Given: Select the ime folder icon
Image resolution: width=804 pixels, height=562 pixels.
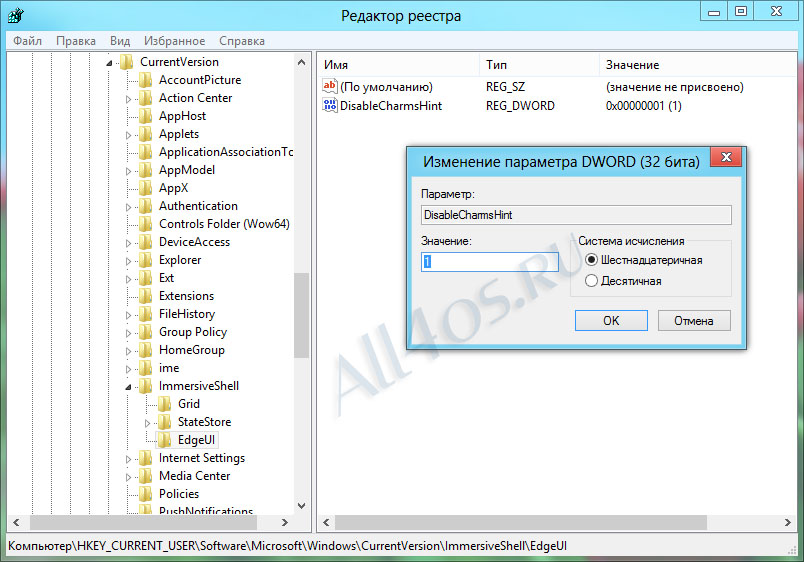Looking at the screenshot, I should pos(146,368).
